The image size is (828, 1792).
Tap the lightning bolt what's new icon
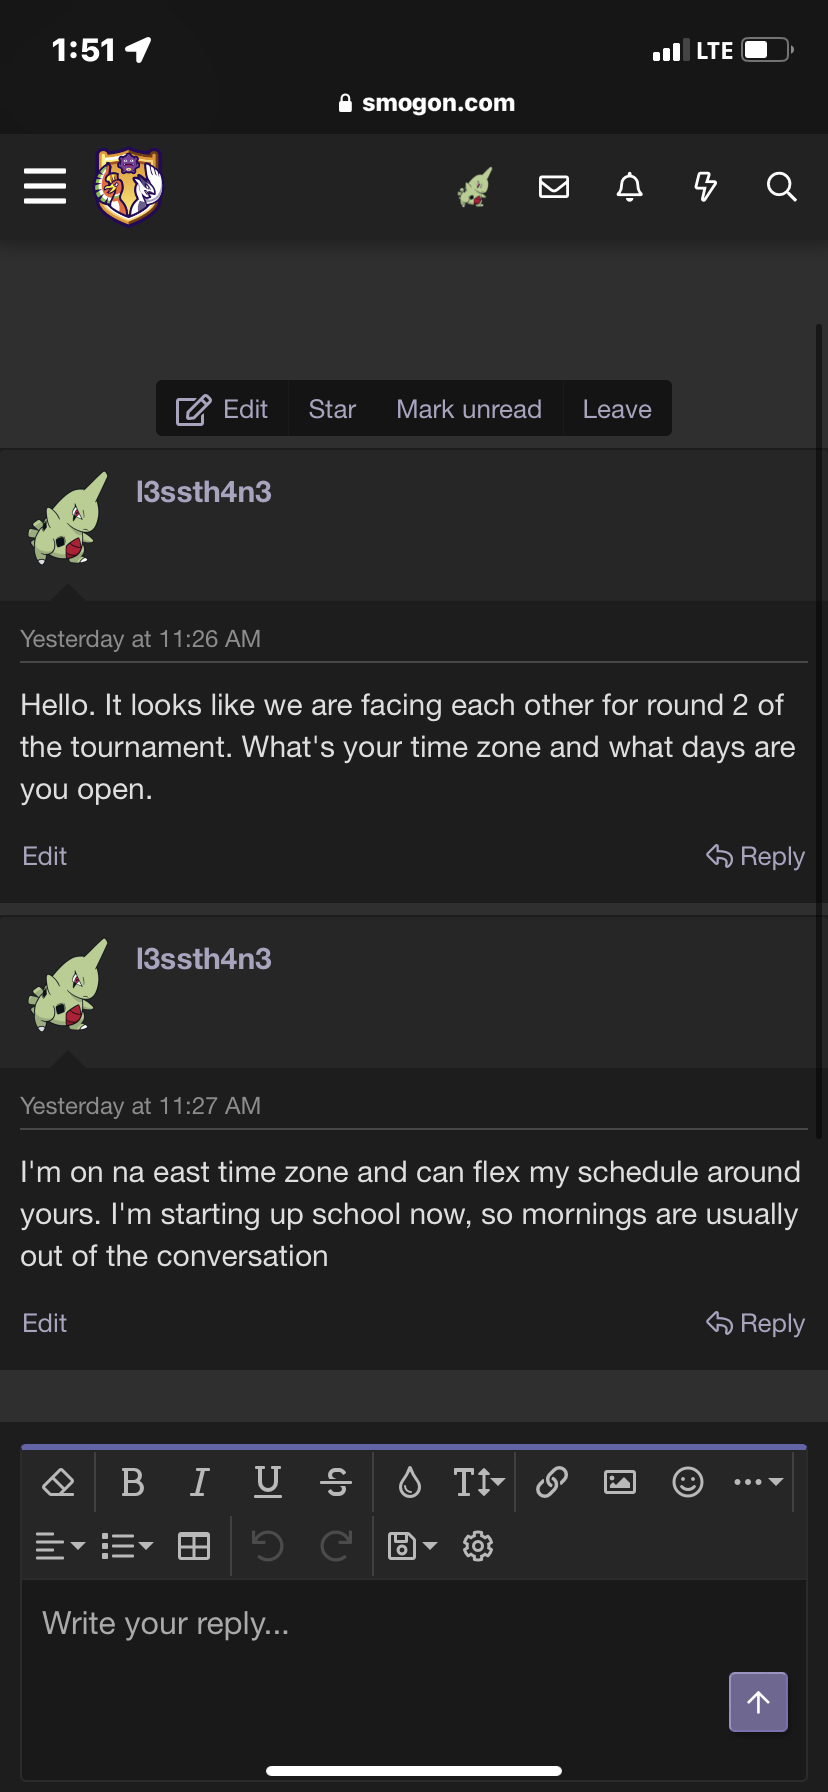point(705,187)
